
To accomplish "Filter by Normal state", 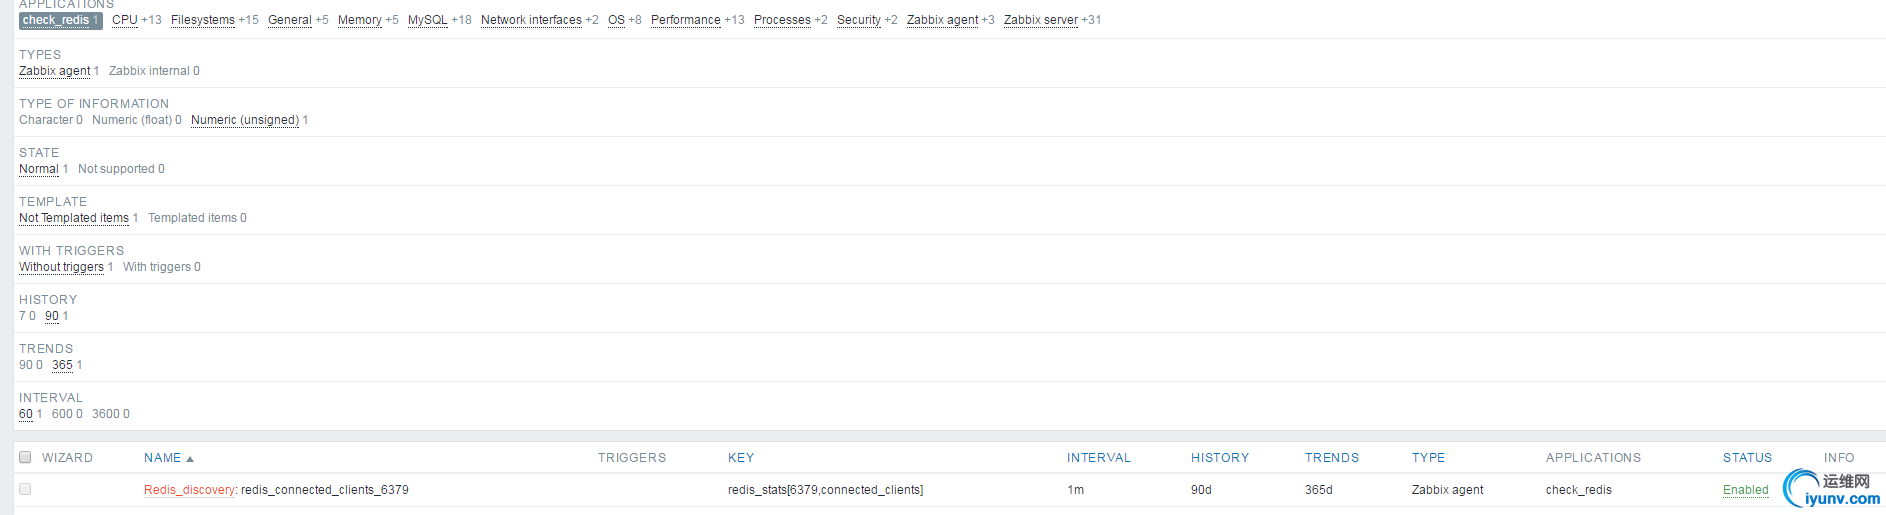I will coord(39,169).
